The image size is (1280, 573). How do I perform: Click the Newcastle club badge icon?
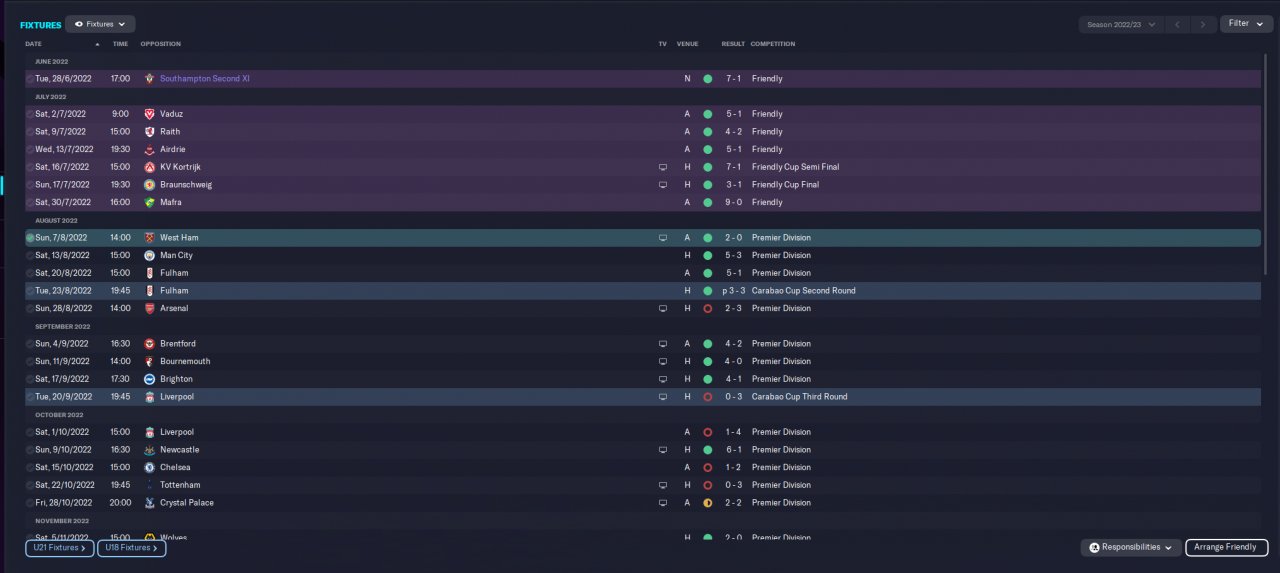(x=149, y=450)
